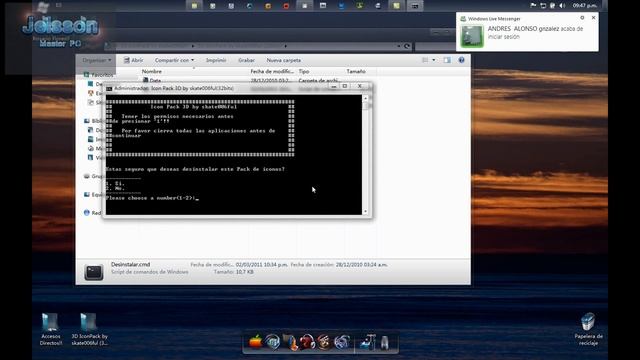Click the Explorer address bar path

(x=253, y=46)
